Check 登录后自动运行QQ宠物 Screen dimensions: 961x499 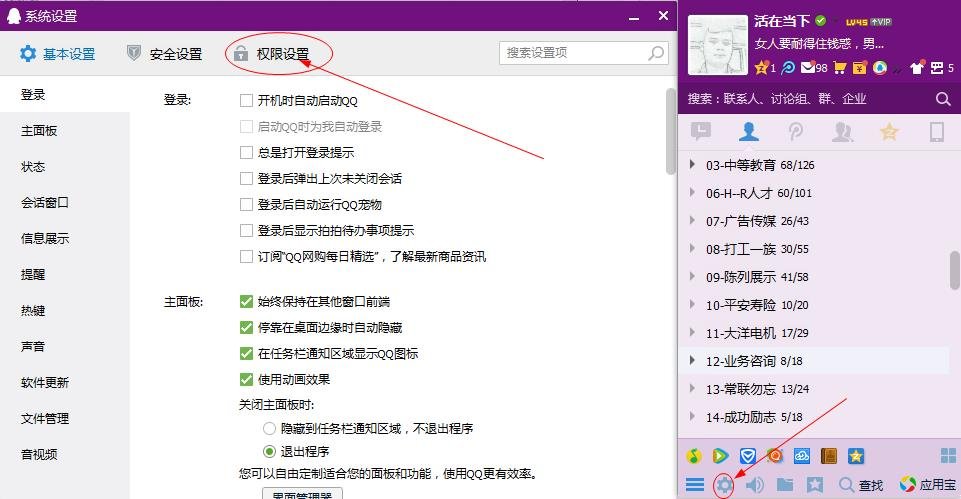[x=246, y=204]
